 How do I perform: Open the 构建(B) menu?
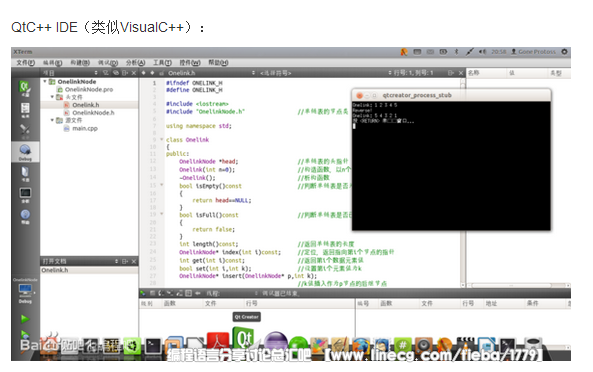[x=80, y=62]
